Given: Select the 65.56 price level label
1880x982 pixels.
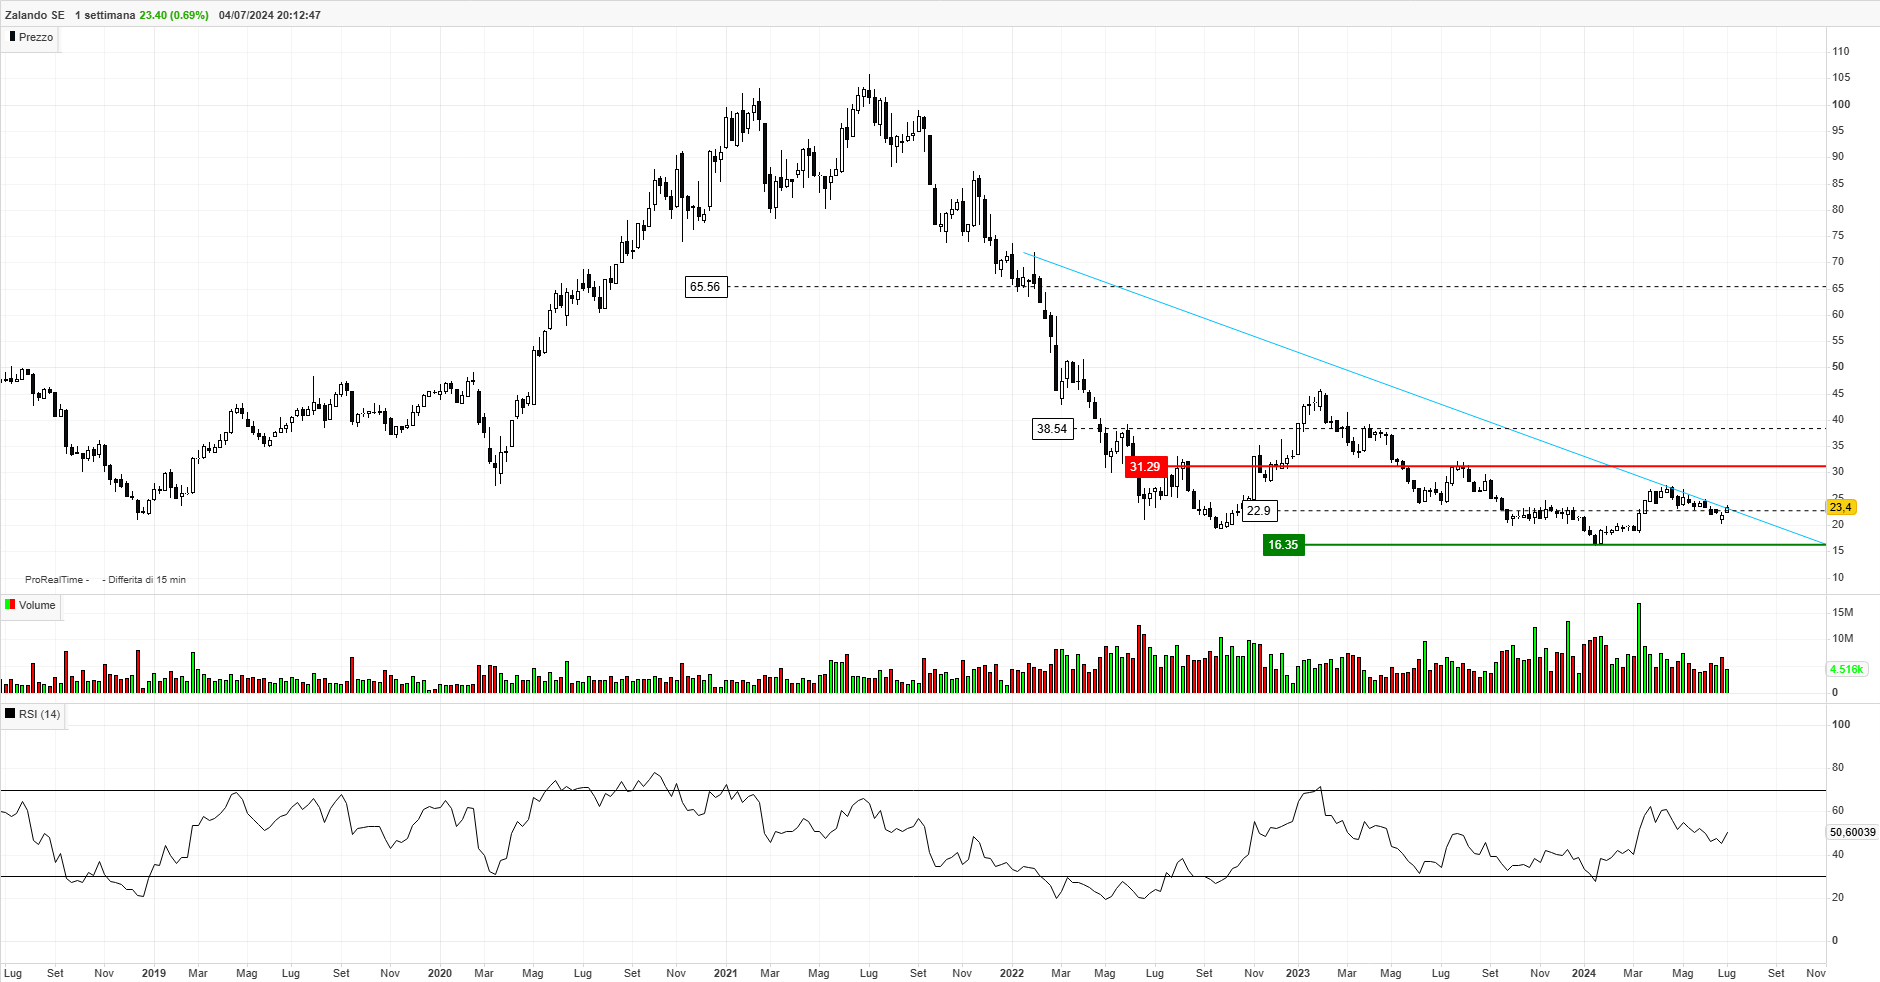Looking at the screenshot, I should pos(705,287).
